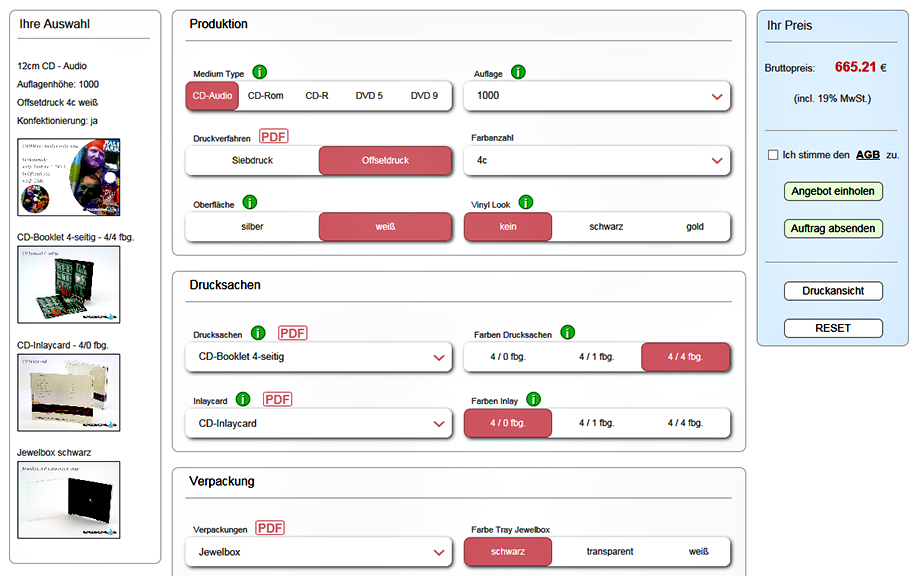Switch medium type to DVD 5

[x=369, y=96]
